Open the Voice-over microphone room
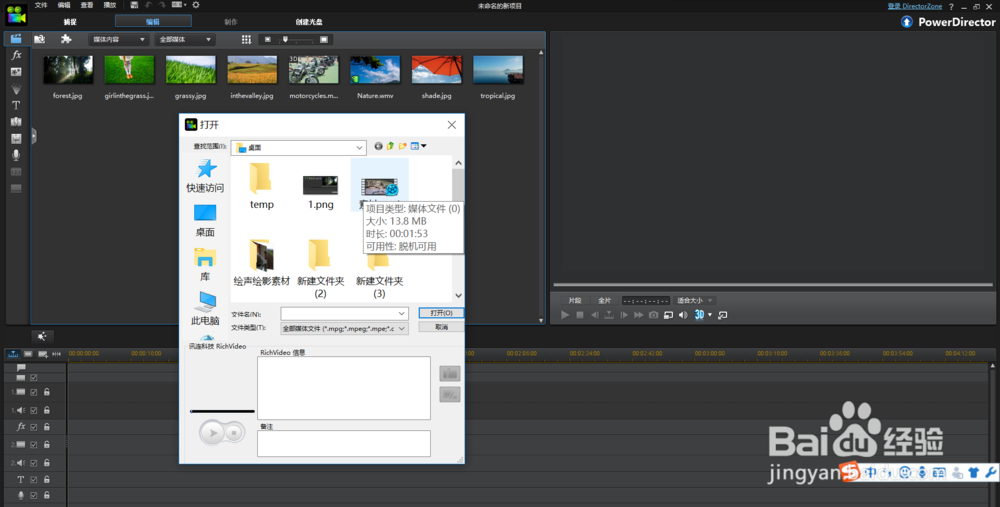Image resolution: width=1000 pixels, height=507 pixels. (16, 155)
